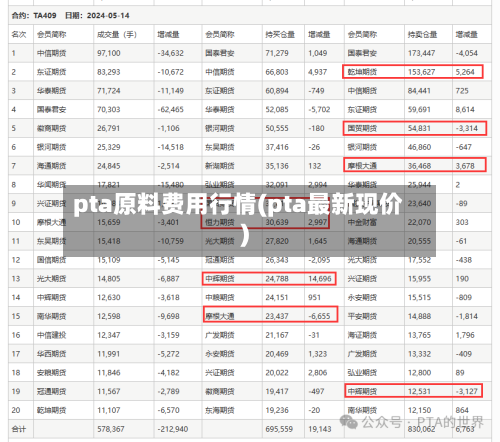Select the long position cell 66,803
This screenshot has height=442, width=500.
(x=277, y=72)
